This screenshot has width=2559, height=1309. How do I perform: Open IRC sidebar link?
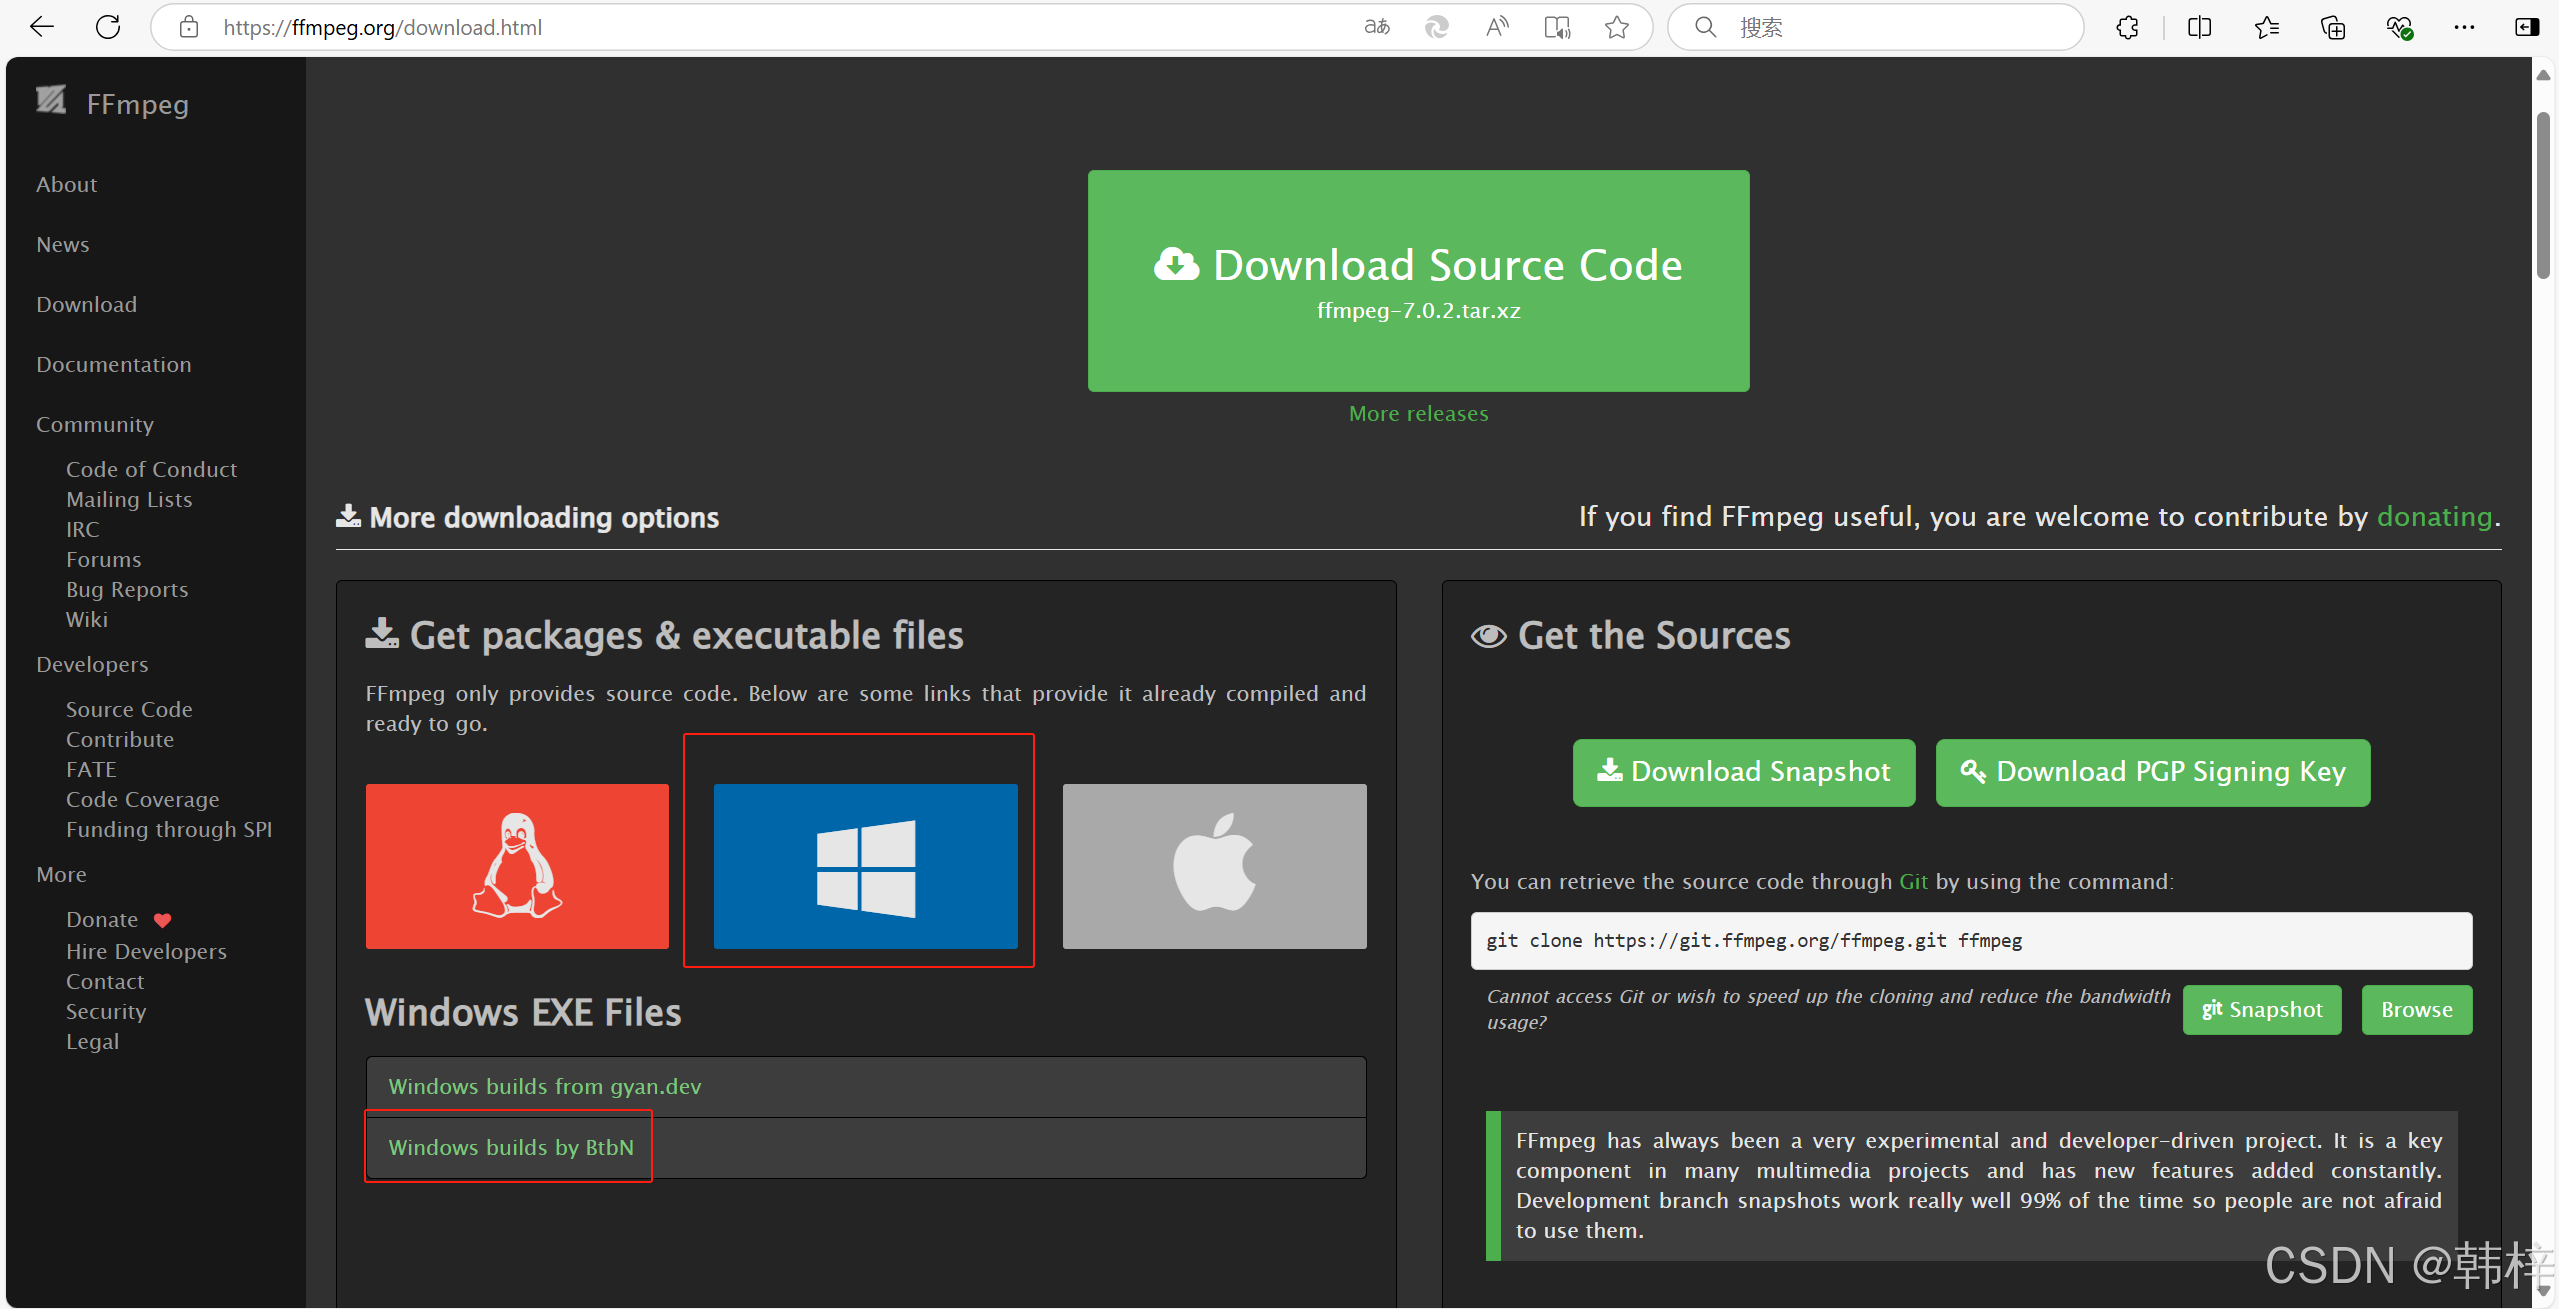click(x=83, y=530)
